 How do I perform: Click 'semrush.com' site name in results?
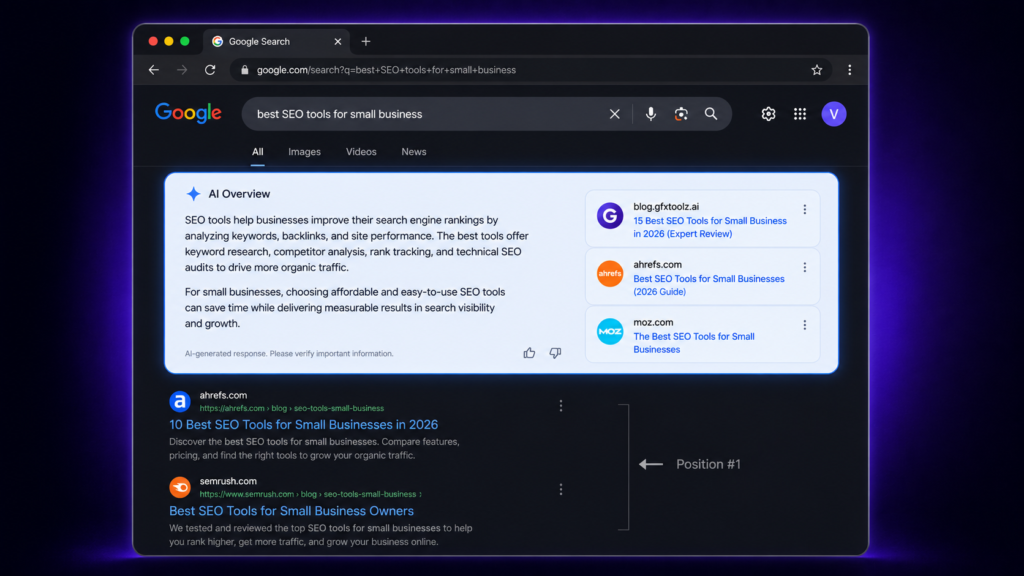coord(228,481)
